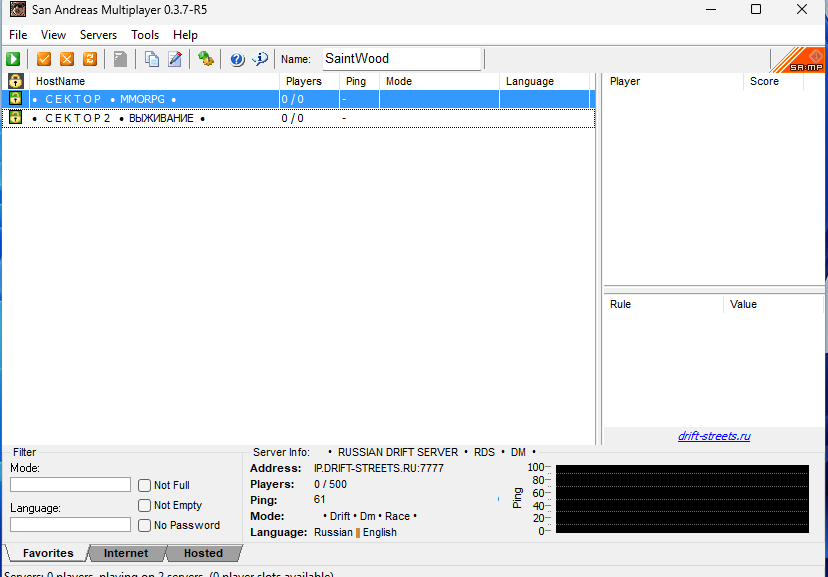Open the Settings gears icon
Image resolution: width=828 pixels, height=577 pixels.
tap(206, 59)
